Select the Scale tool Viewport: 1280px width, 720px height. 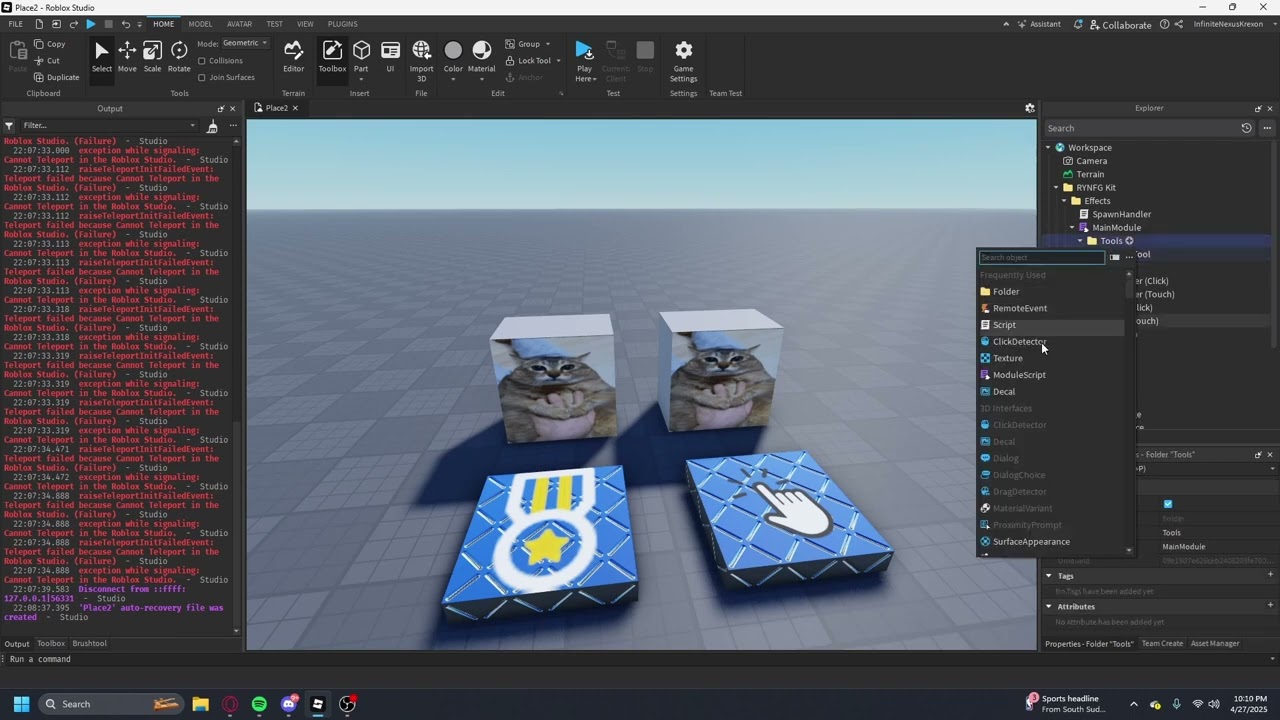(x=152, y=56)
